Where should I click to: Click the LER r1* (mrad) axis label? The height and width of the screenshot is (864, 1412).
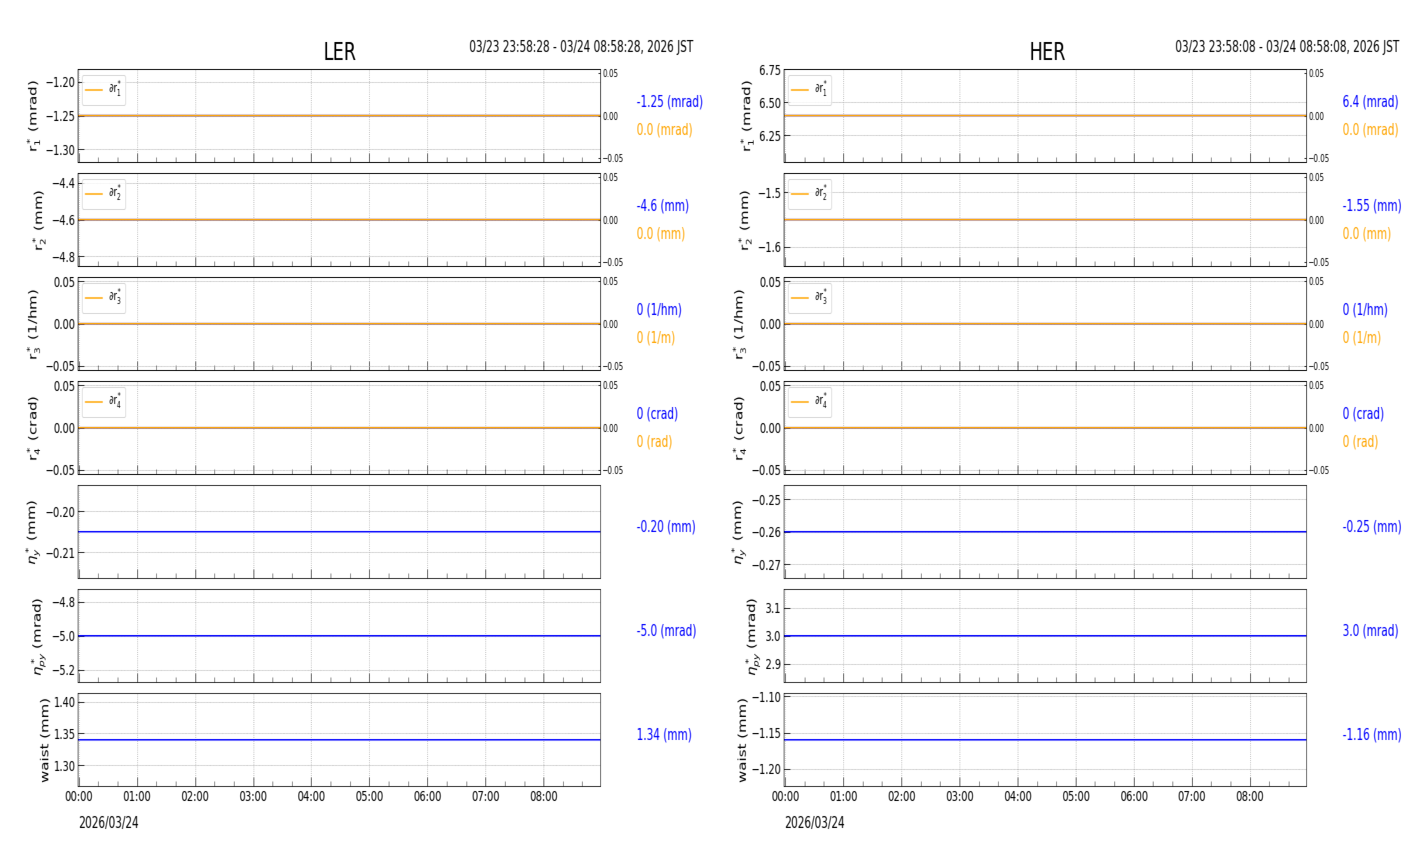coord(33,116)
